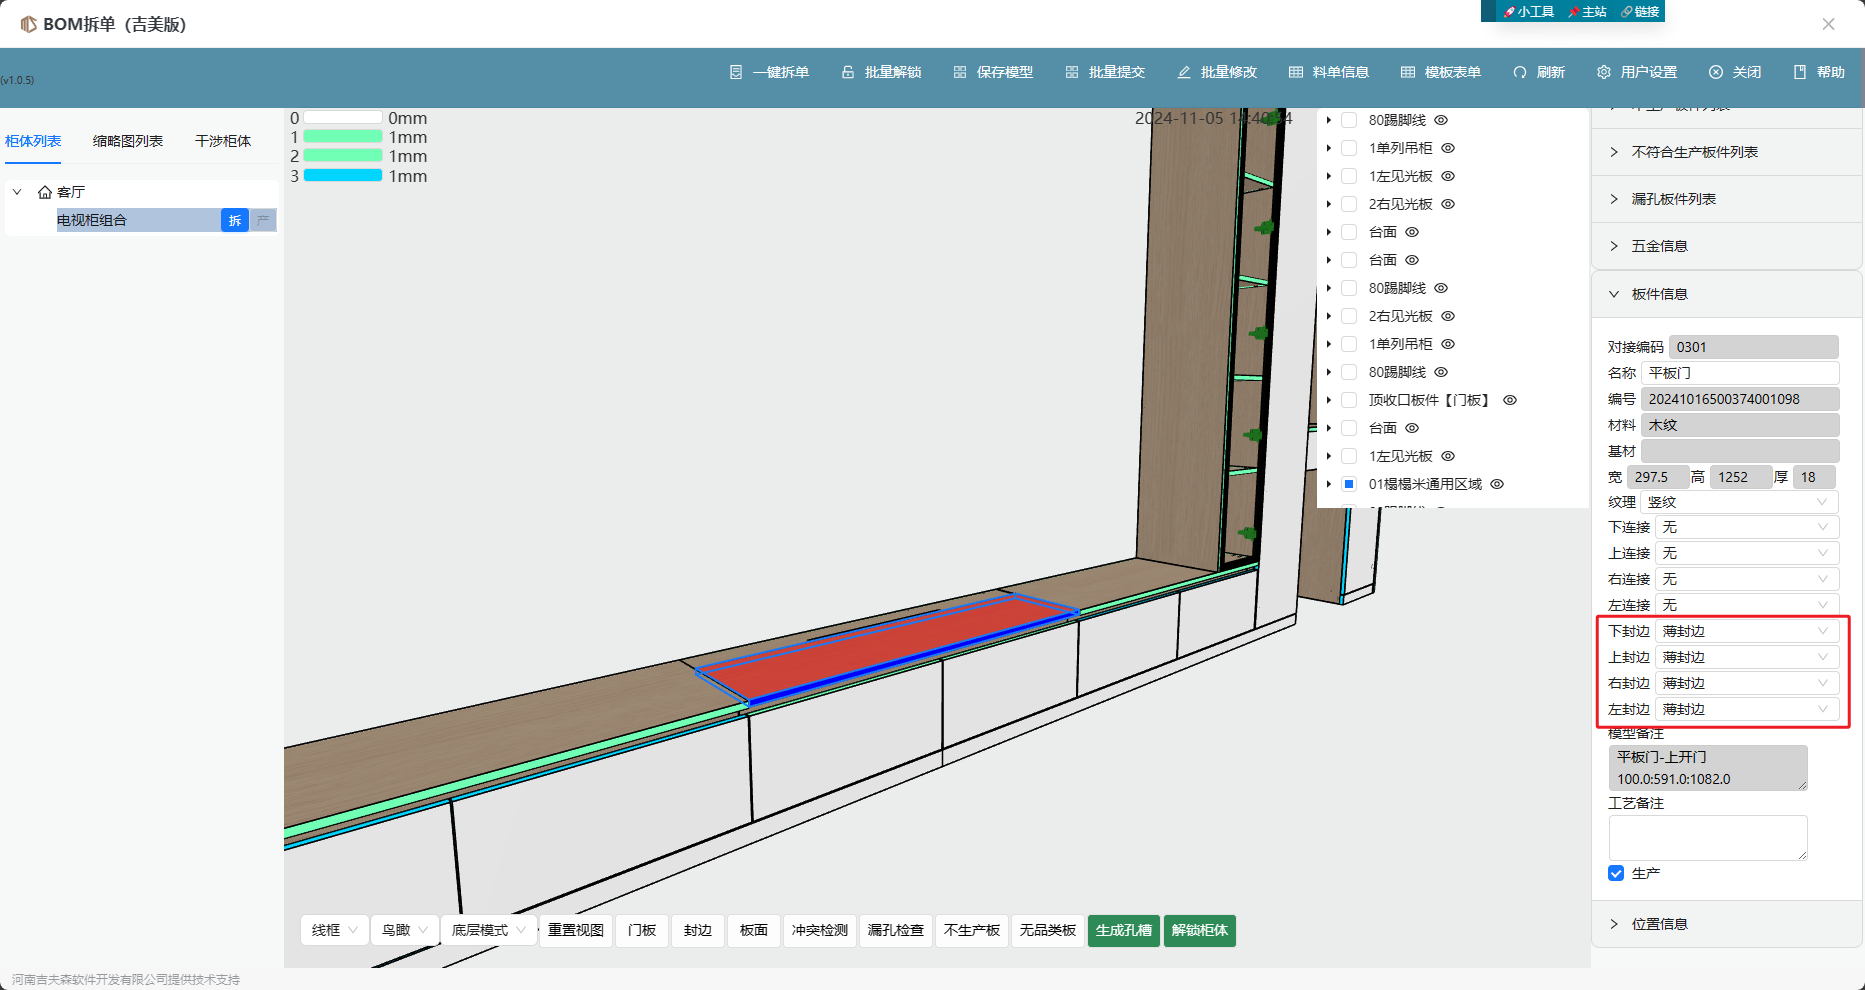Click the 批量修改 edit pencil icon
Screen dimensions: 1865x990
tap(1184, 72)
